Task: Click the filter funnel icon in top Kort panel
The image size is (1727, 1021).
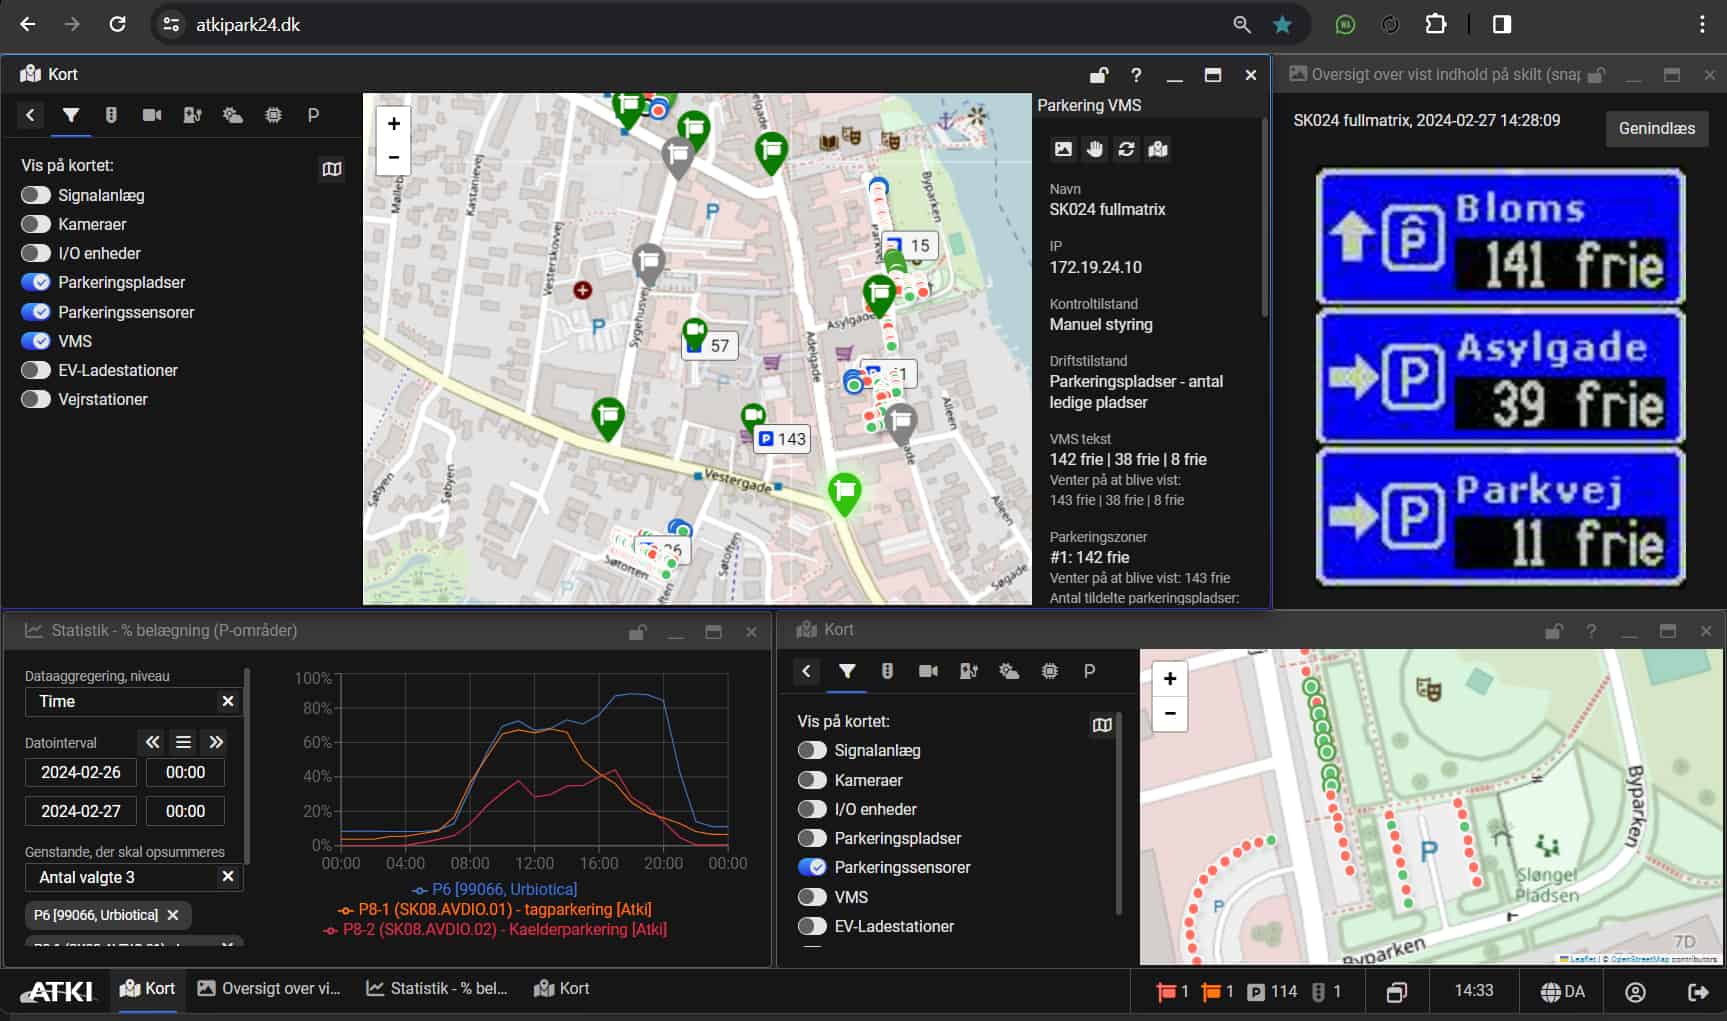Action: [71, 115]
